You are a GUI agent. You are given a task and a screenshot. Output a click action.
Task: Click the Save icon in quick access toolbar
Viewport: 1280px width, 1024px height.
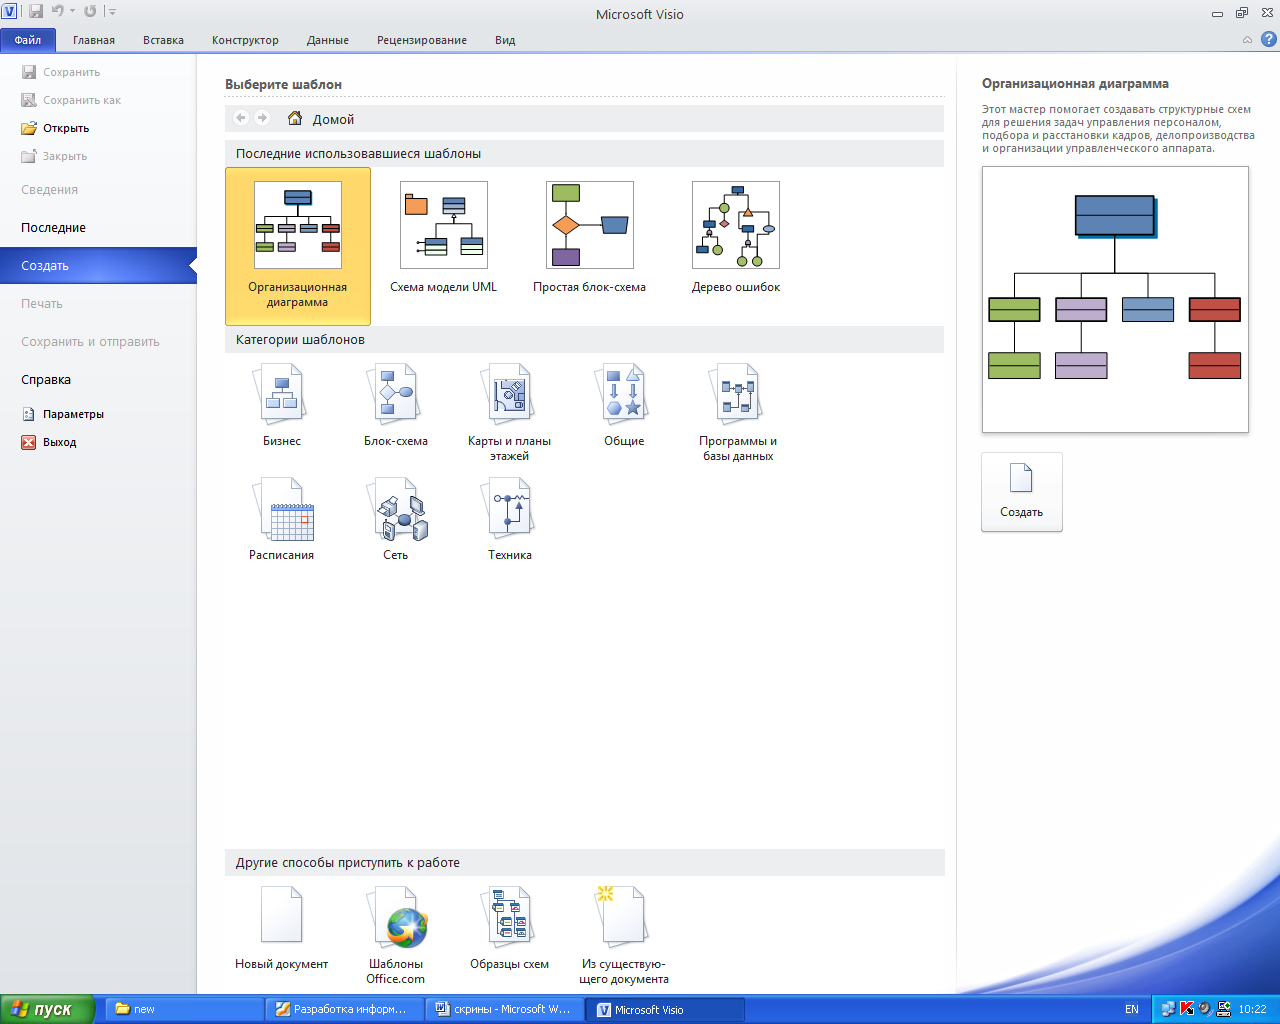(36, 11)
